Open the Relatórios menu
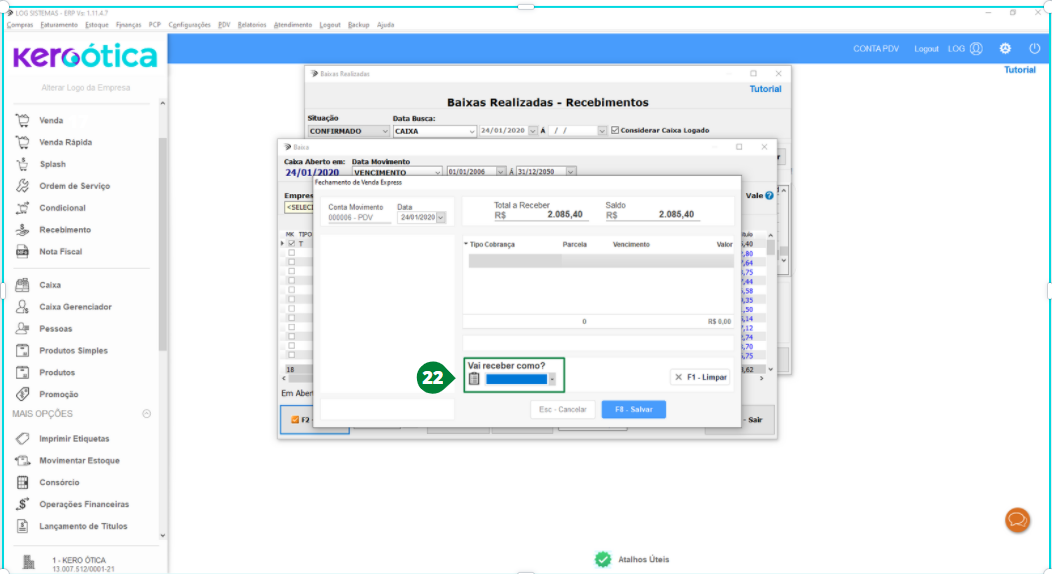Screen dimensions: 1052x574 click(x=252, y=25)
